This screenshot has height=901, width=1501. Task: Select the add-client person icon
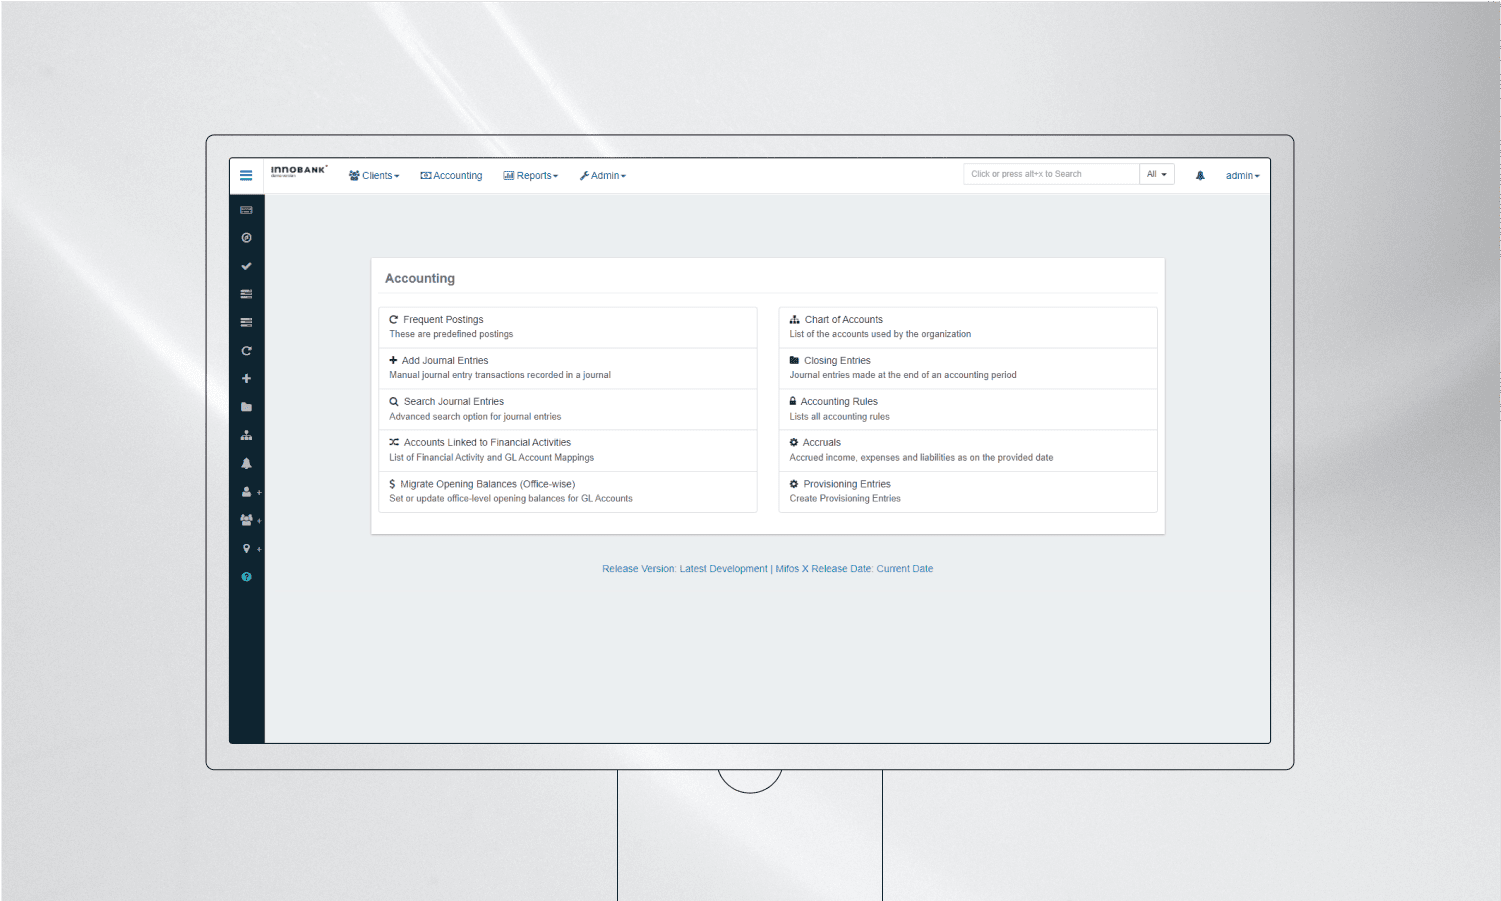click(248, 491)
